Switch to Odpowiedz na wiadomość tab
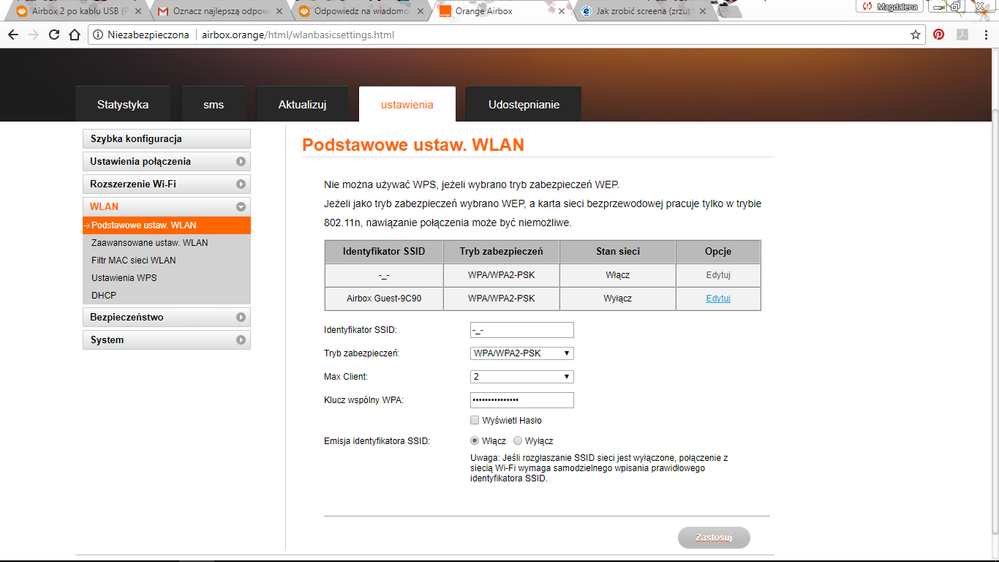Screen dimensions: 999x562 point(360,11)
